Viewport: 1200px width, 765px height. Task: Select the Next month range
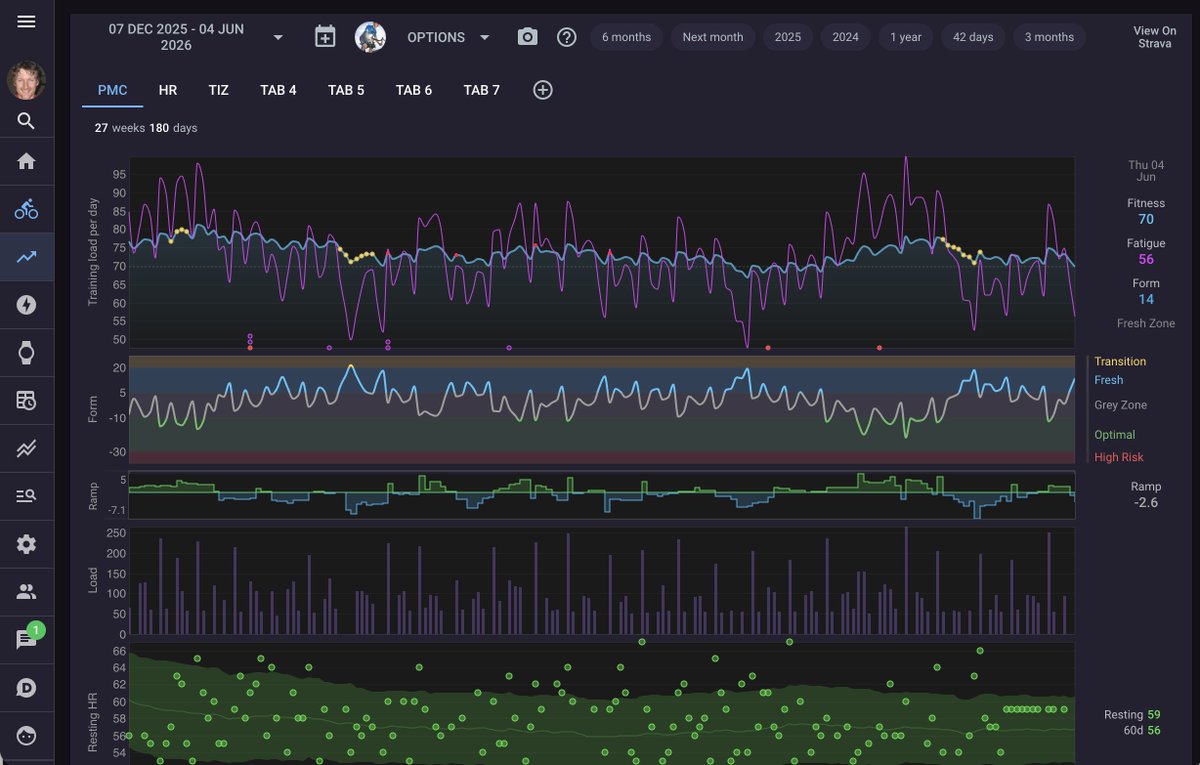[x=713, y=37]
